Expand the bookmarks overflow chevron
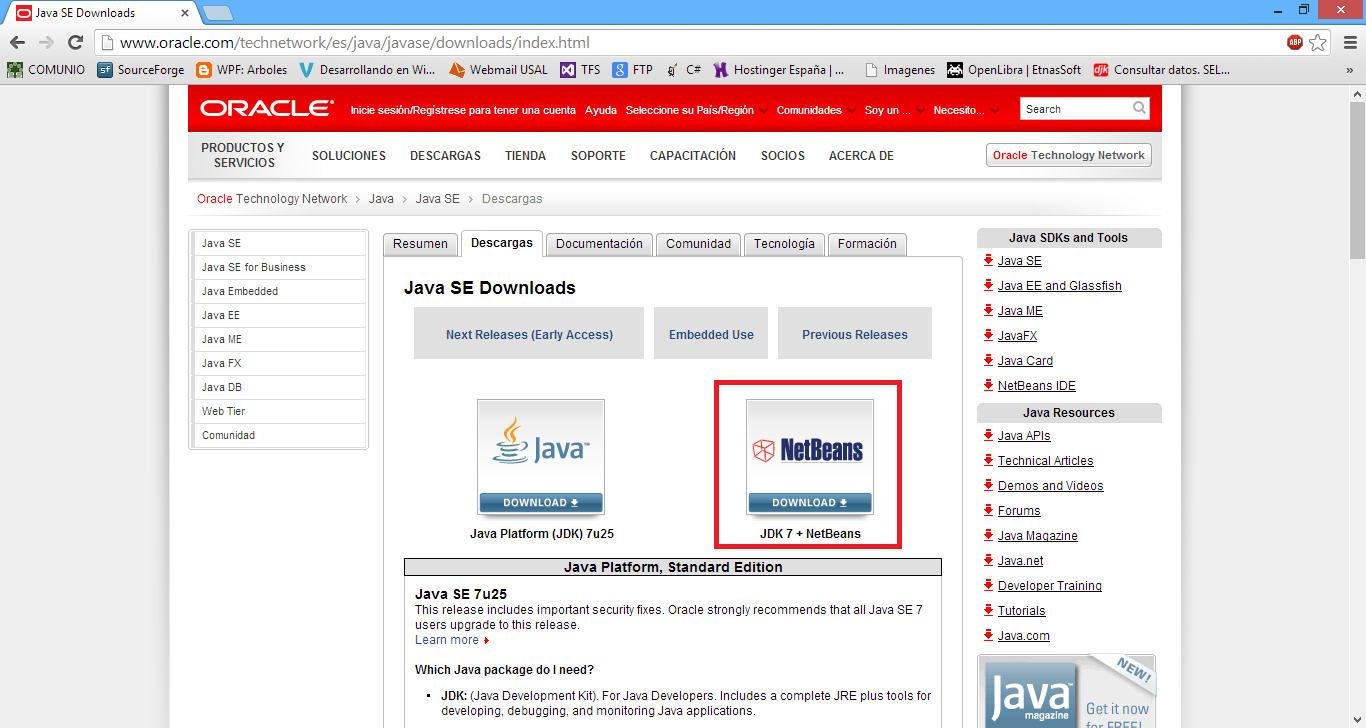 pyautogui.click(x=1350, y=70)
